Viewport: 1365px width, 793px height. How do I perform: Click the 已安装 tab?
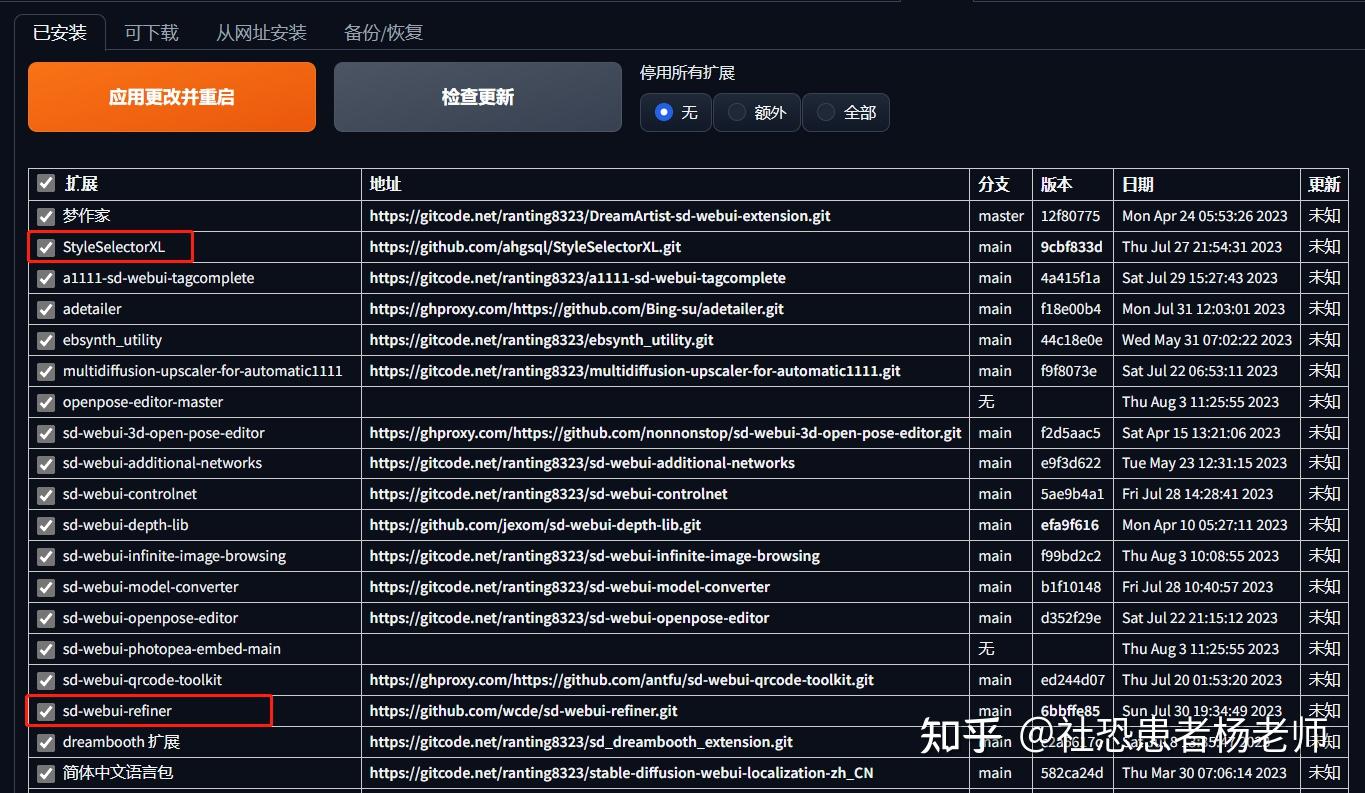pos(59,32)
